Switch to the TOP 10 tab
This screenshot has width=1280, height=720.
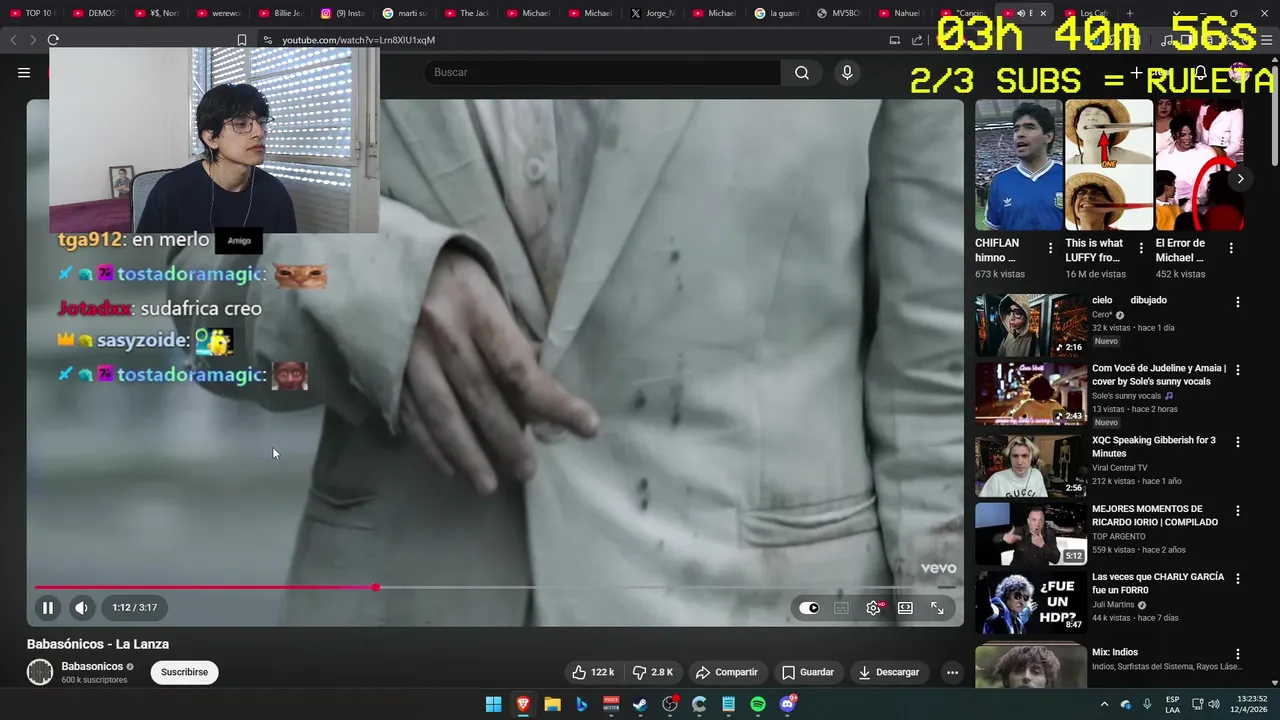tap(31, 13)
